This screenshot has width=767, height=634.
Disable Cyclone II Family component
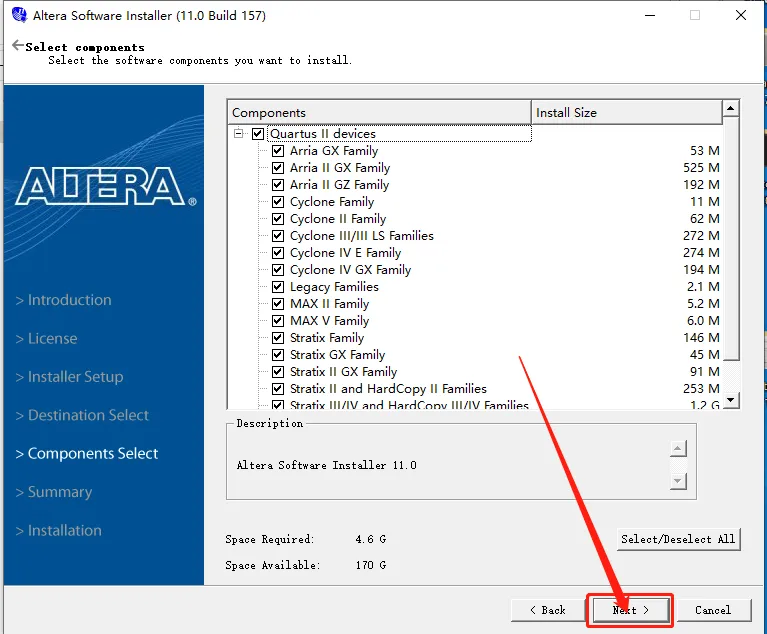278,219
